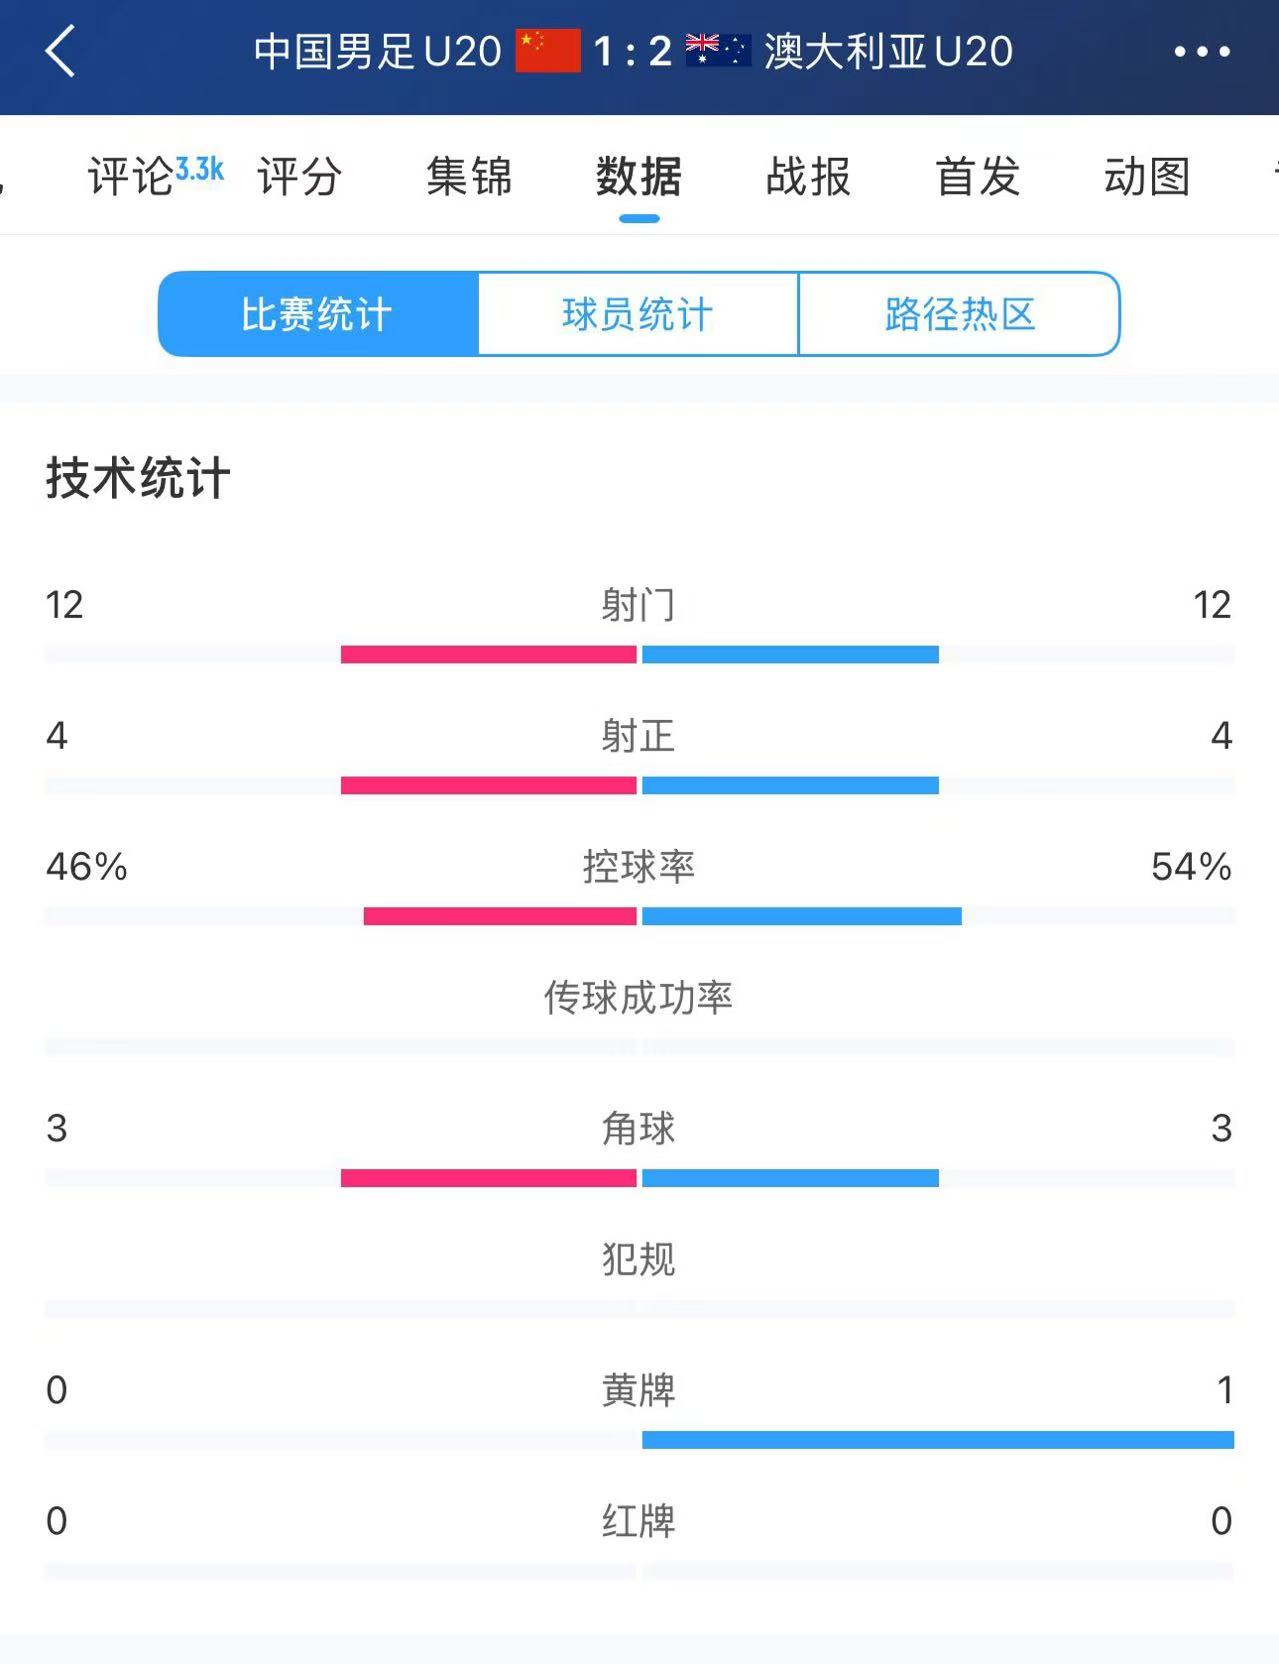Tap the 黄牌 yellow card row label
This screenshot has height=1673, width=1279.
pos(638,1390)
